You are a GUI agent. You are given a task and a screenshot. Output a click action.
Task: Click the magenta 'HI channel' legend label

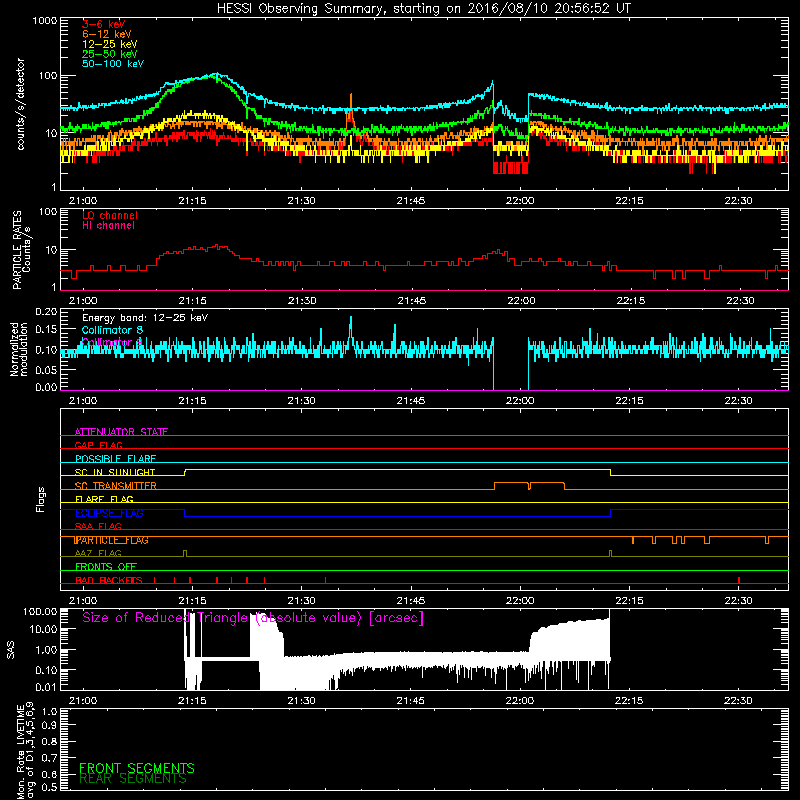(108, 226)
